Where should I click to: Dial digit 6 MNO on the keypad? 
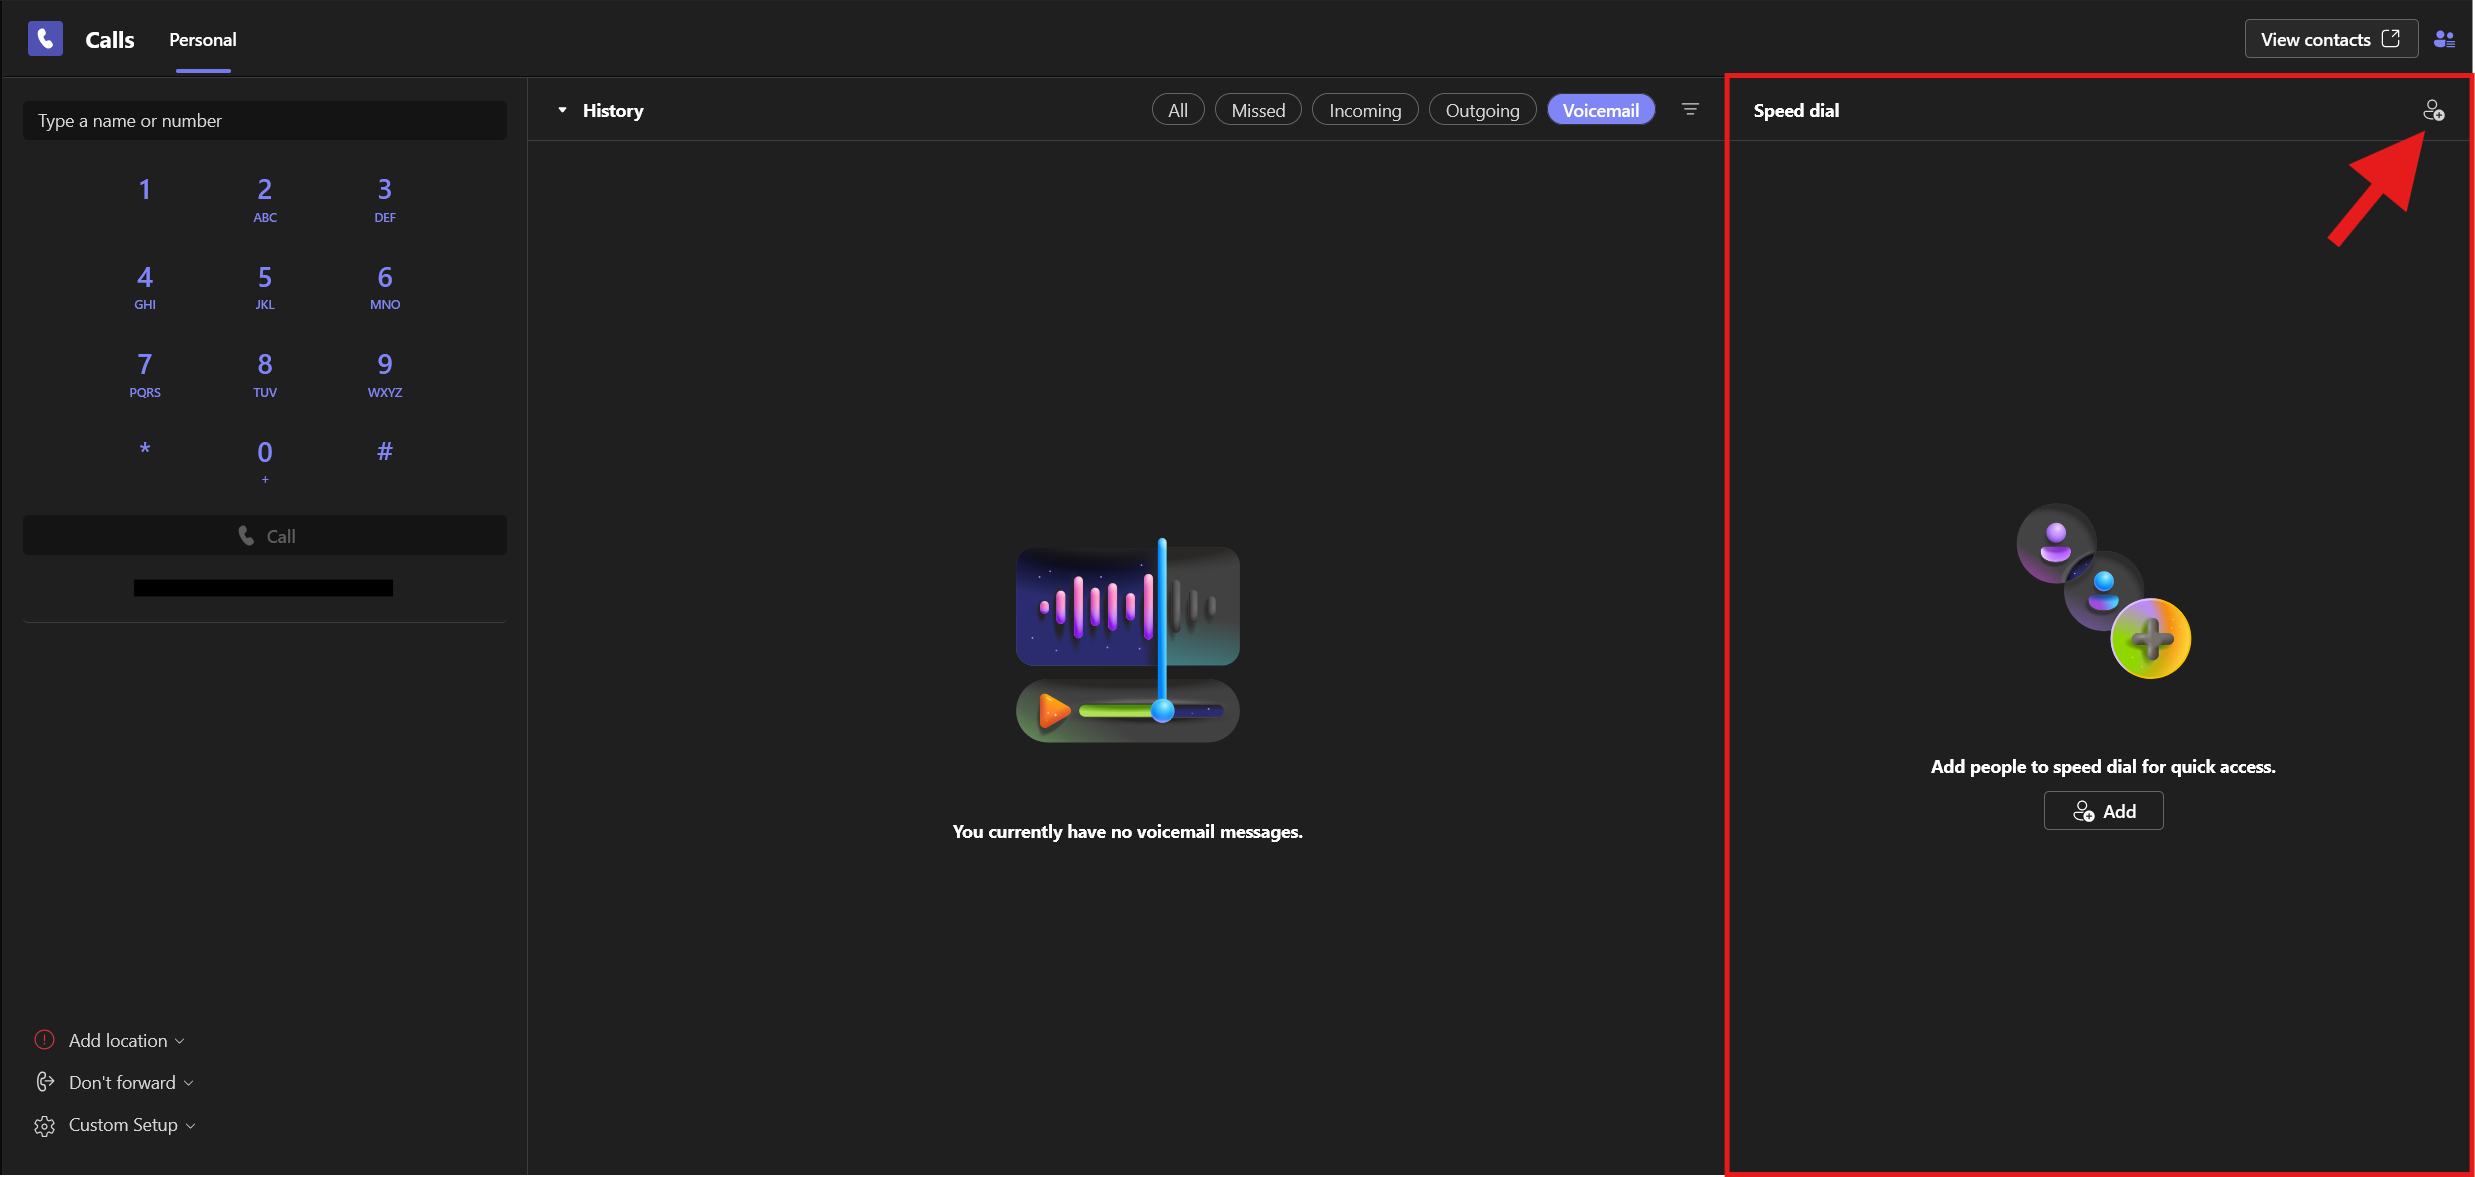point(385,287)
